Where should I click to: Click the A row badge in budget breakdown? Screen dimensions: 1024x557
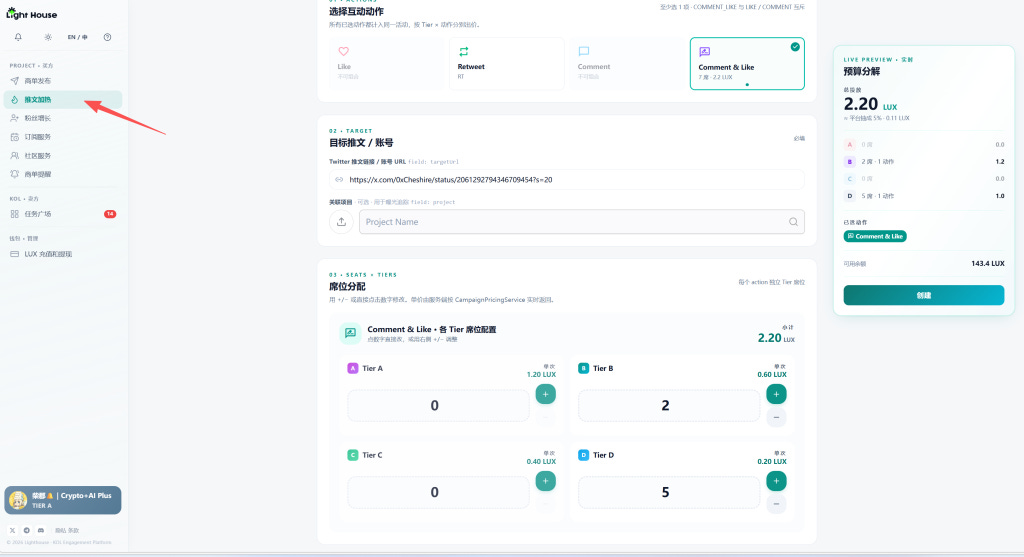click(850, 144)
